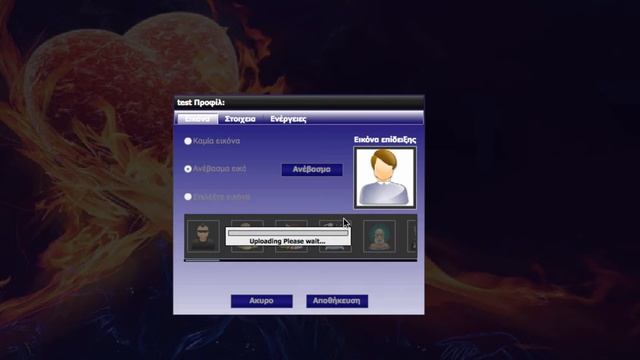Image resolution: width=640 pixels, height=360 pixels.
Task: Click the upload progress bar
Action: 288,233
